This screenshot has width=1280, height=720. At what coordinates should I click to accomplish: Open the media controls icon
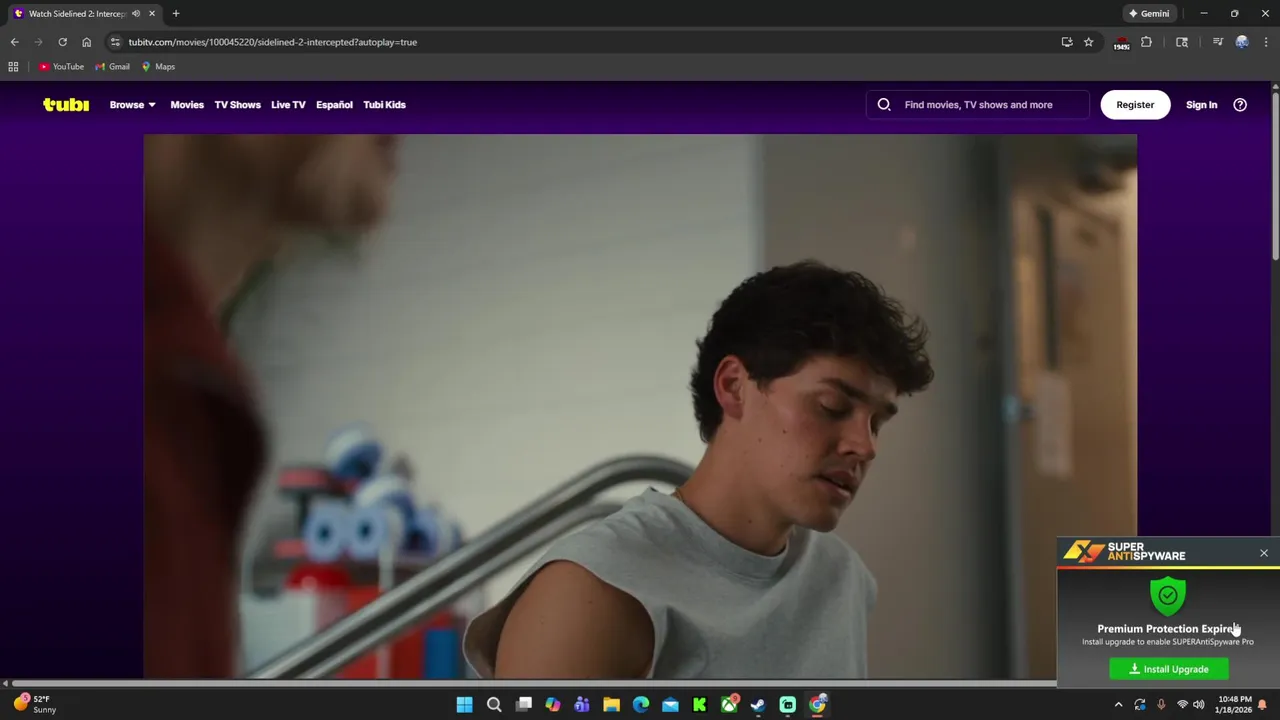click(x=1217, y=42)
